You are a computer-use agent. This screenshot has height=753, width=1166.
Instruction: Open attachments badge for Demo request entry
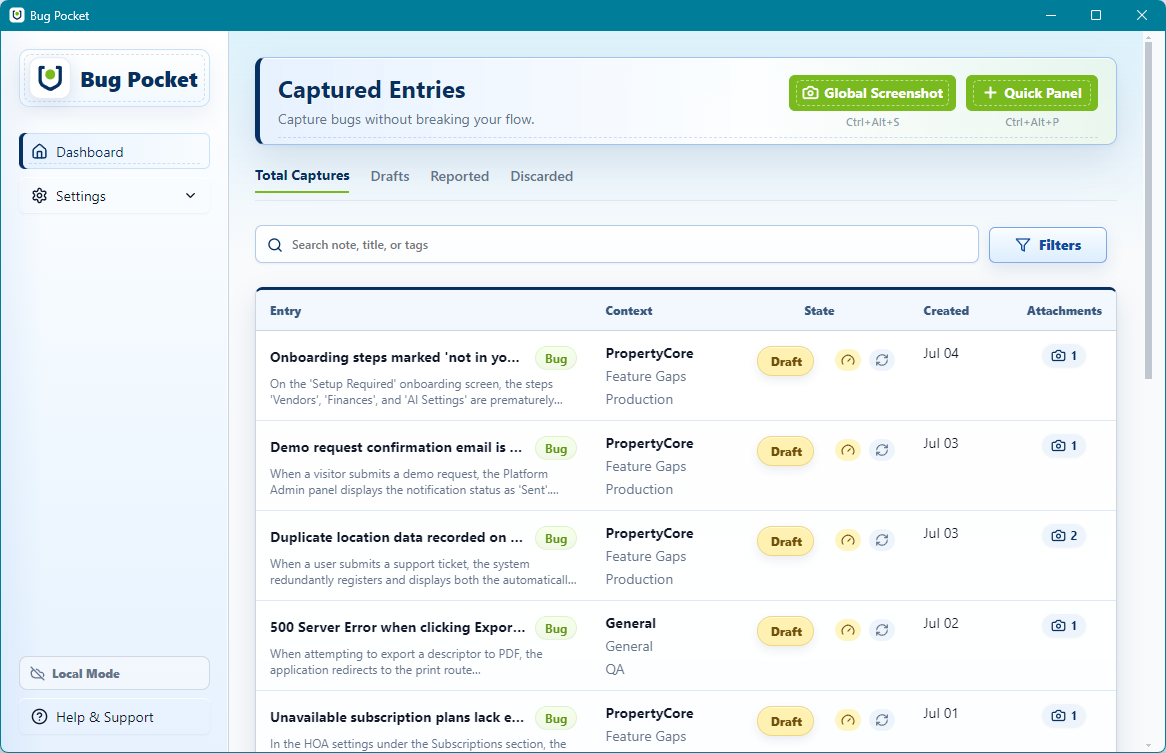point(1064,446)
